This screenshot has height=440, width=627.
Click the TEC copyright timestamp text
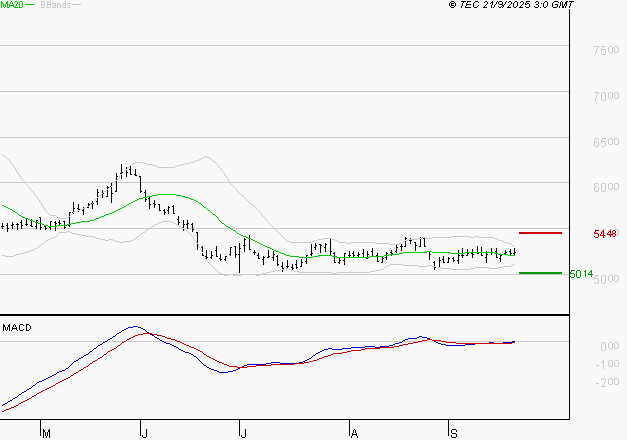tap(511, 6)
